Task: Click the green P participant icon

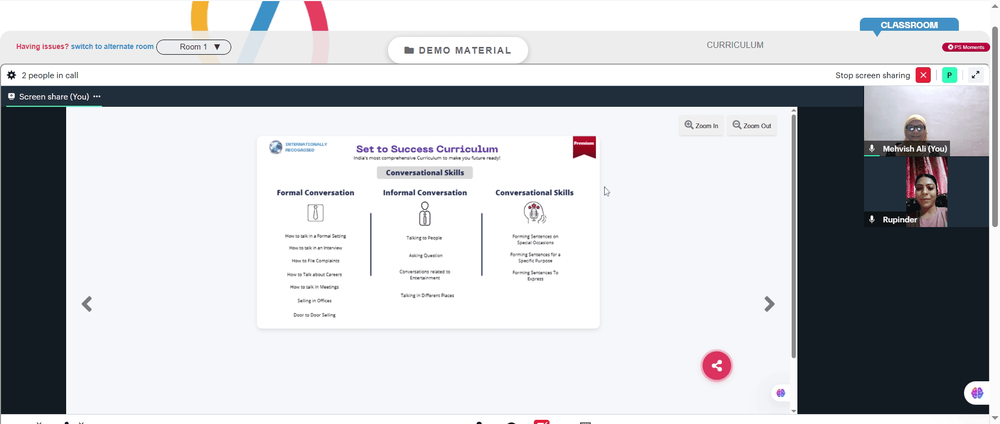Action: coord(950,75)
